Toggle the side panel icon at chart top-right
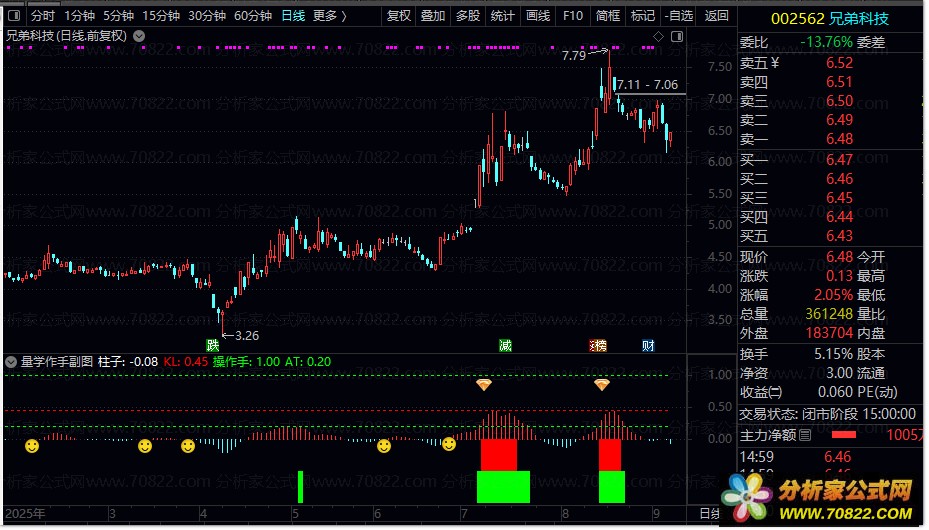This screenshot has width=929, height=530. (677, 37)
